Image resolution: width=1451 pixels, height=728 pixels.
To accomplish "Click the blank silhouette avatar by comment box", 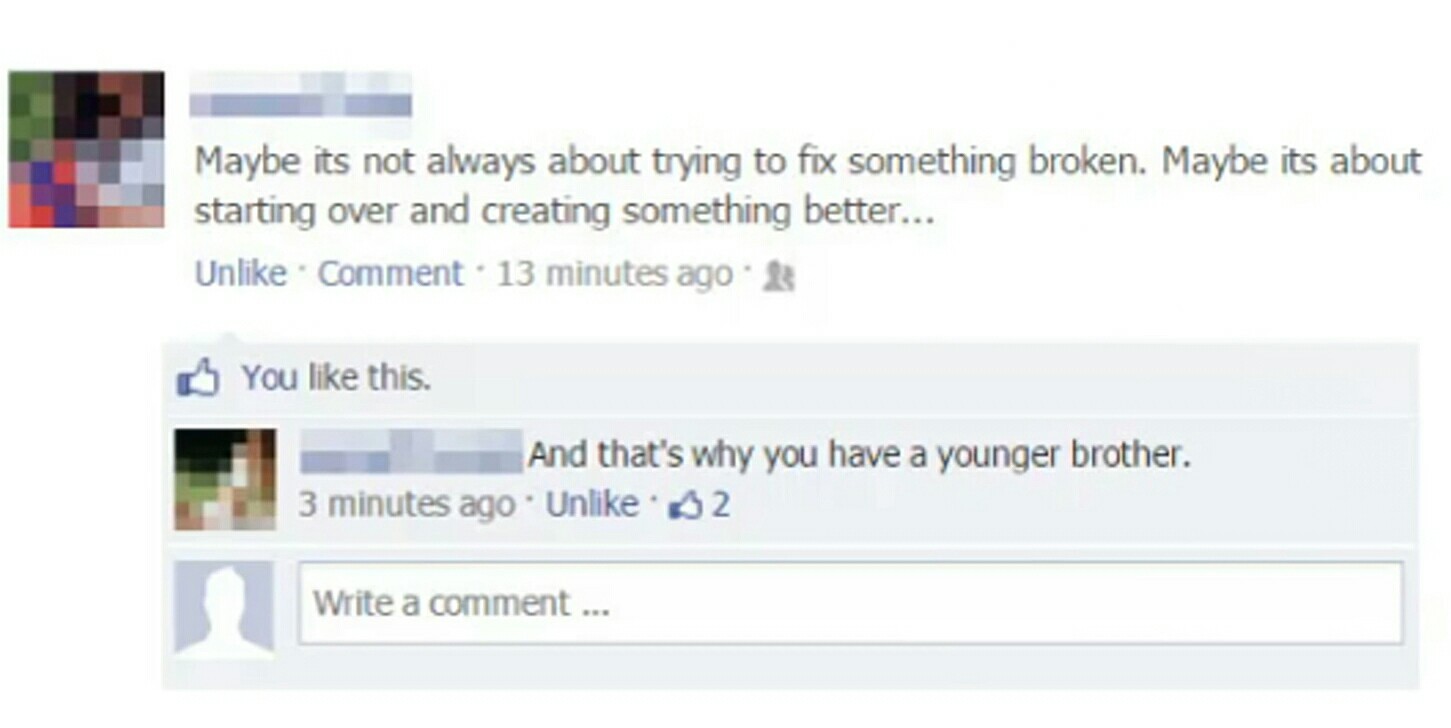I will pyautogui.click(x=225, y=607).
